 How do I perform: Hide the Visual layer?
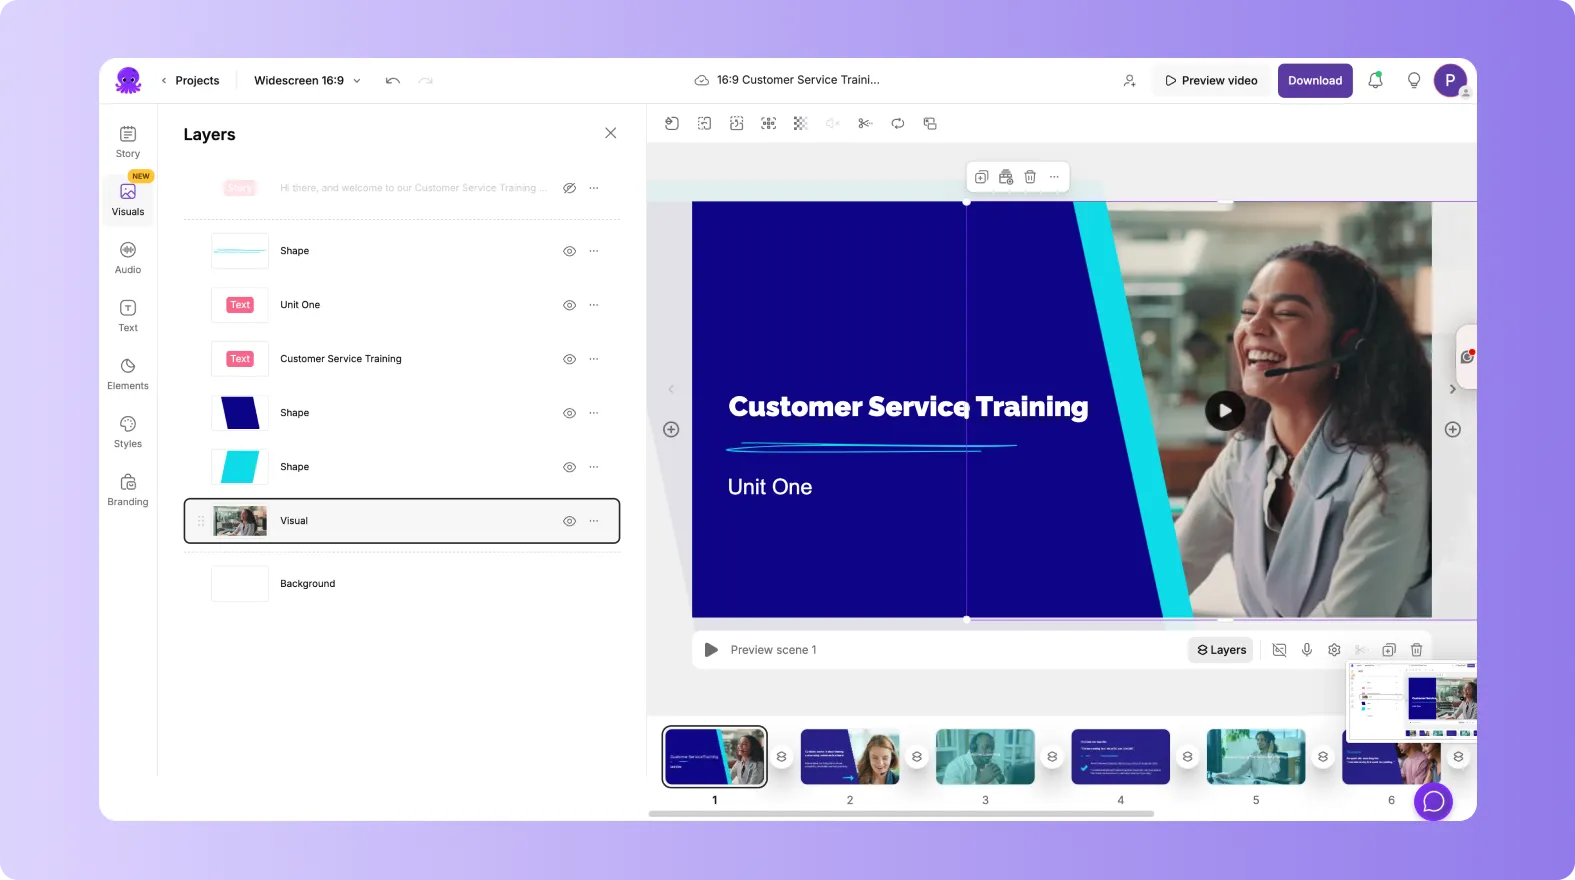(x=569, y=521)
